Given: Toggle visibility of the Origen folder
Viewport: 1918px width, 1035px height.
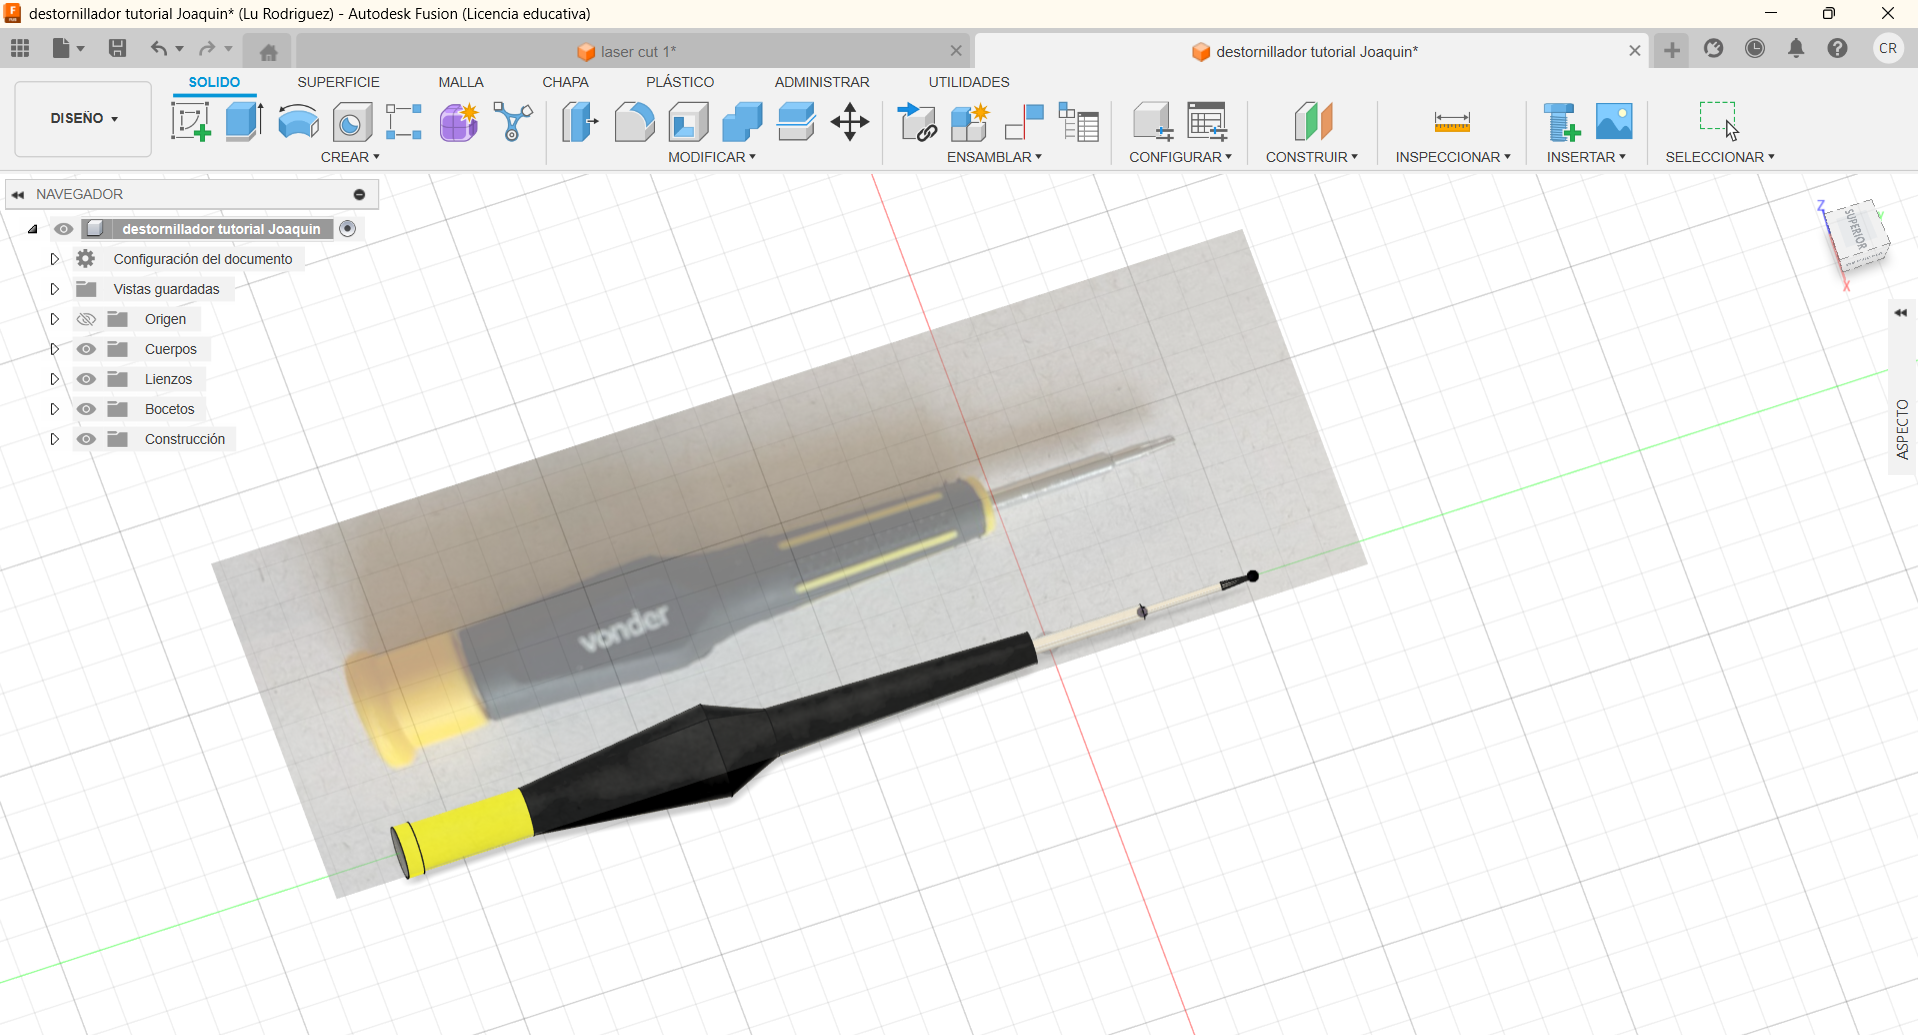Looking at the screenshot, I should 87,319.
